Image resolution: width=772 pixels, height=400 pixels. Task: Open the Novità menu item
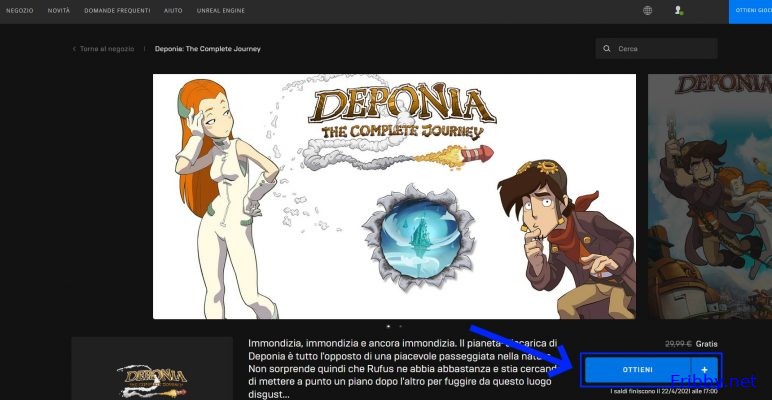(x=59, y=11)
